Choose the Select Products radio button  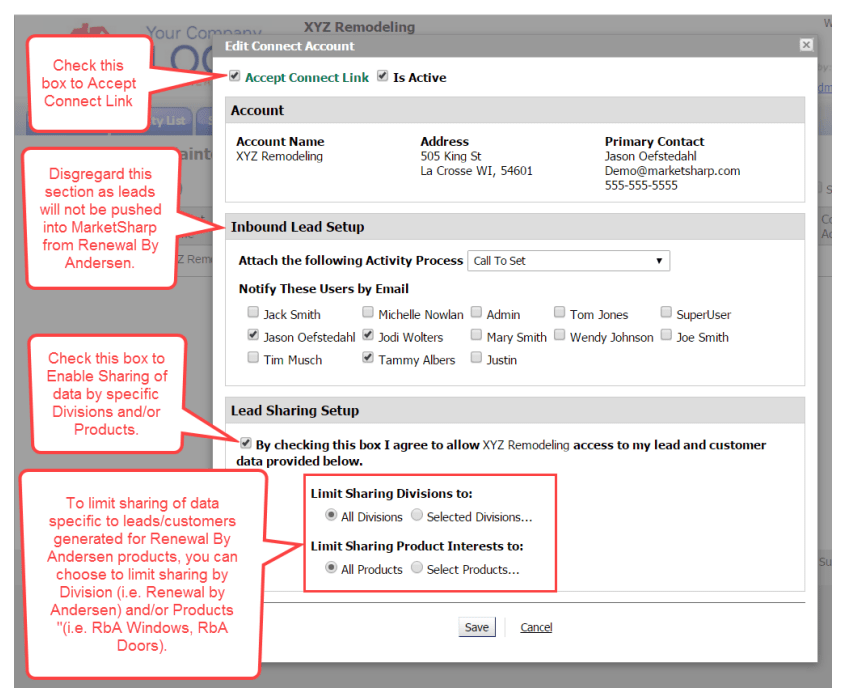coord(417,568)
